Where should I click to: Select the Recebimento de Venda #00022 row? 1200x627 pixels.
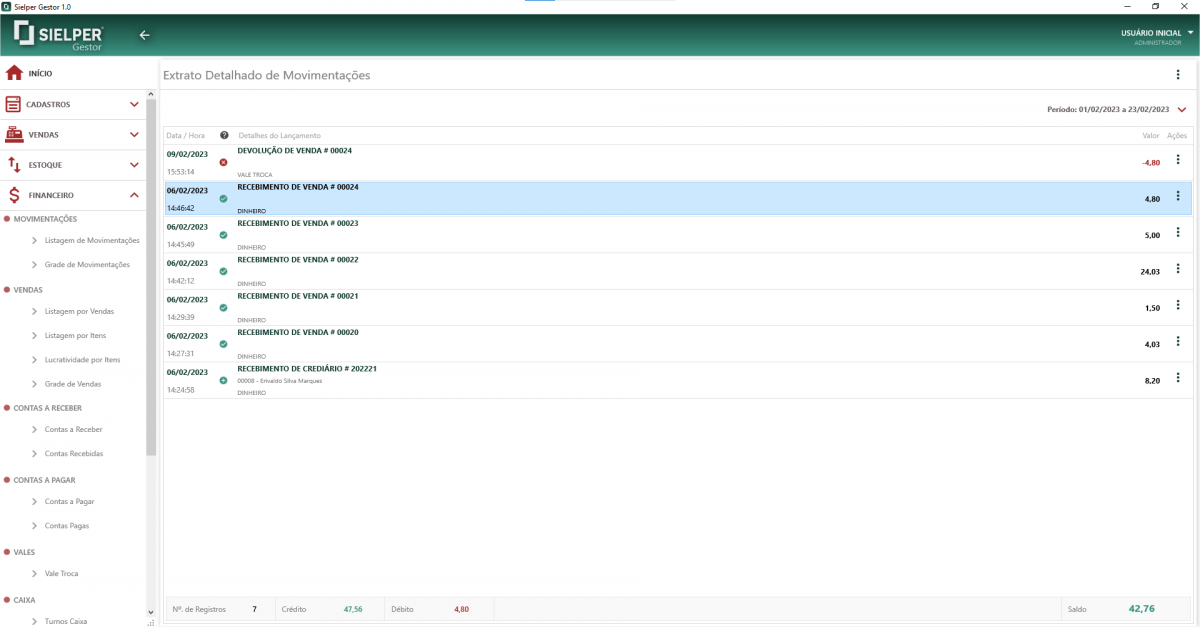click(x=678, y=271)
